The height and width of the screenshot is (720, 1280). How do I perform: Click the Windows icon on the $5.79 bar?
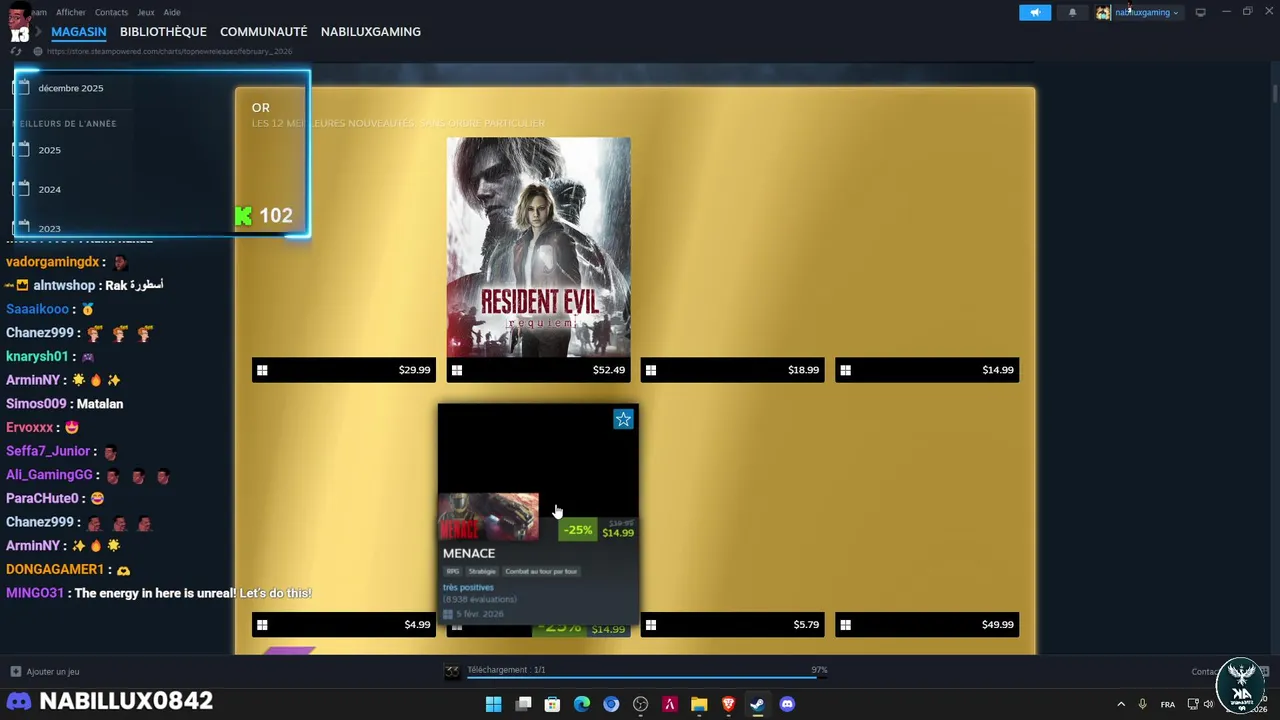pyautogui.click(x=651, y=625)
